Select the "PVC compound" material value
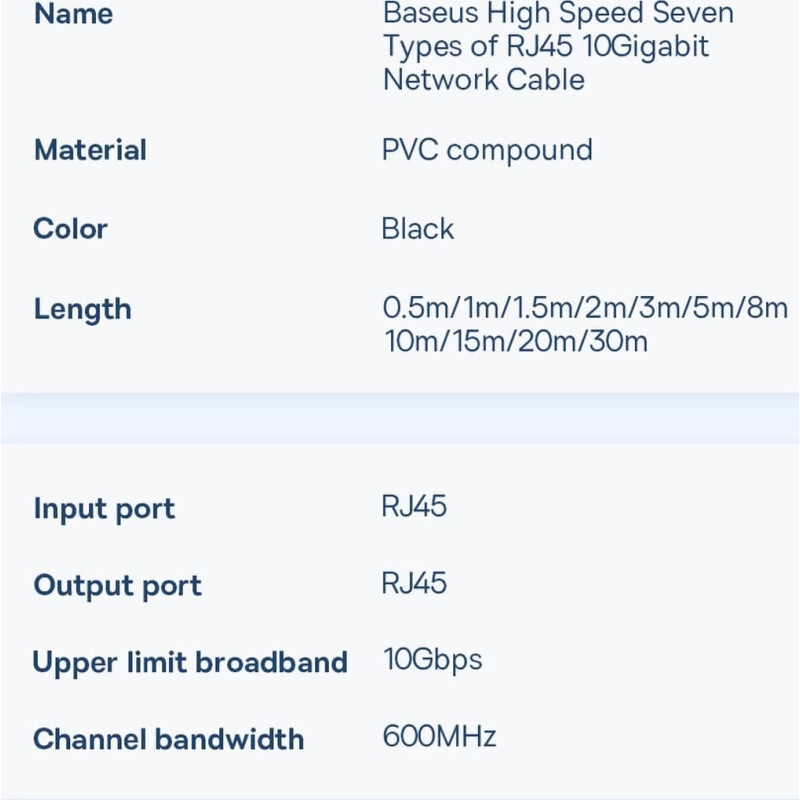Image resolution: width=800 pixels, height=800 pixels. (x=487, y=150)
